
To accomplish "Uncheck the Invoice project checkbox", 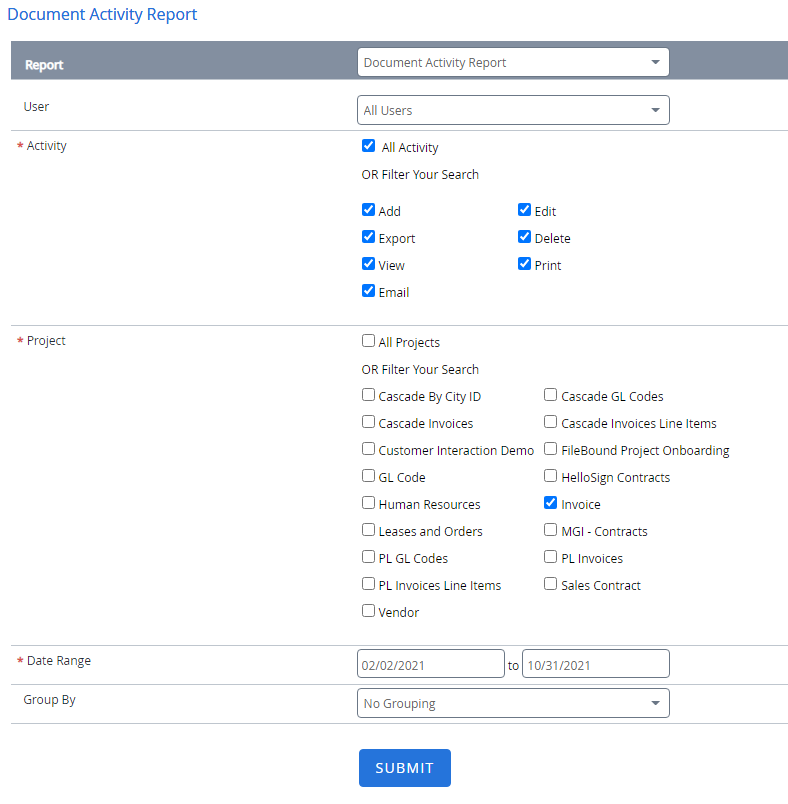I will (551, 503).
